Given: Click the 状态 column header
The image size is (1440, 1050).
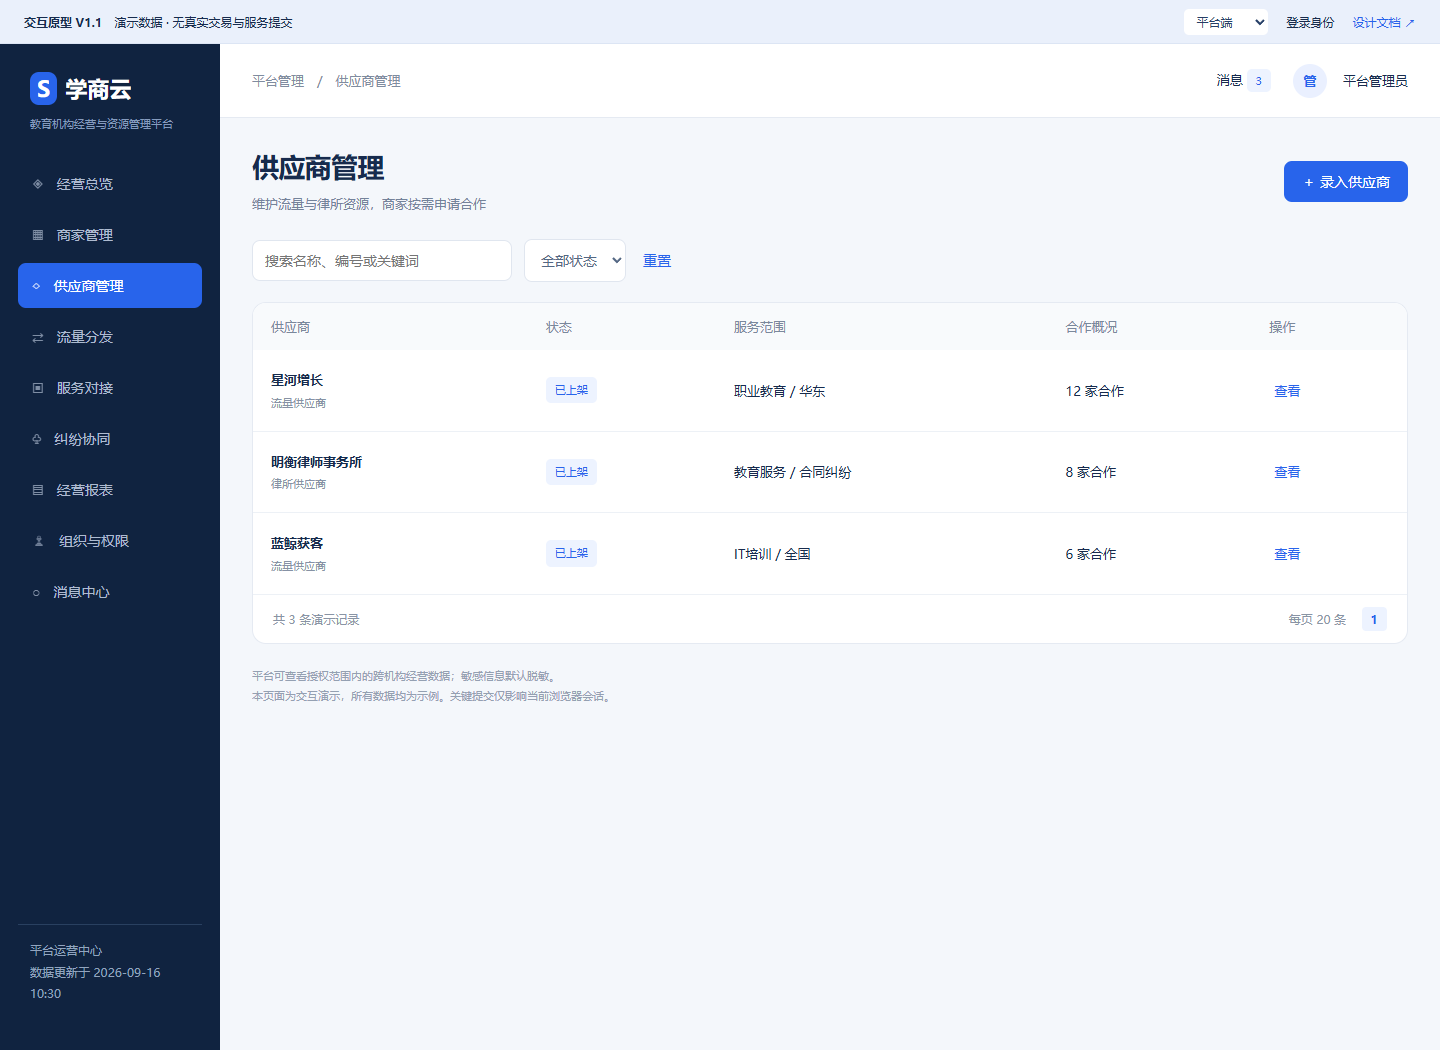Looking at the screenshot, I should [559, 327].
